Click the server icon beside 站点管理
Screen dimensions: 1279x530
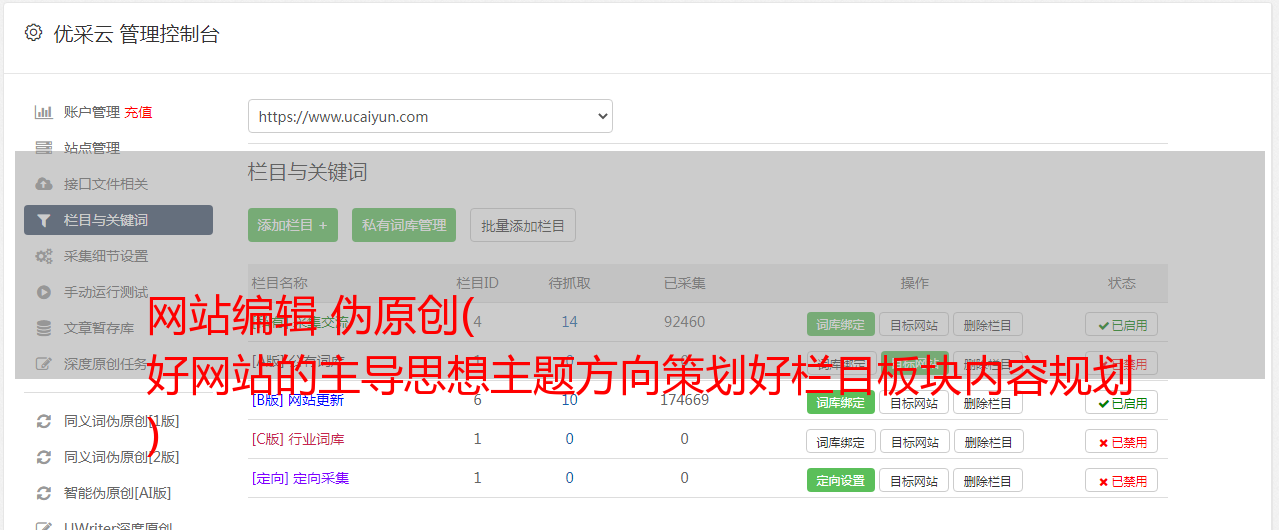tap(43, 148)
